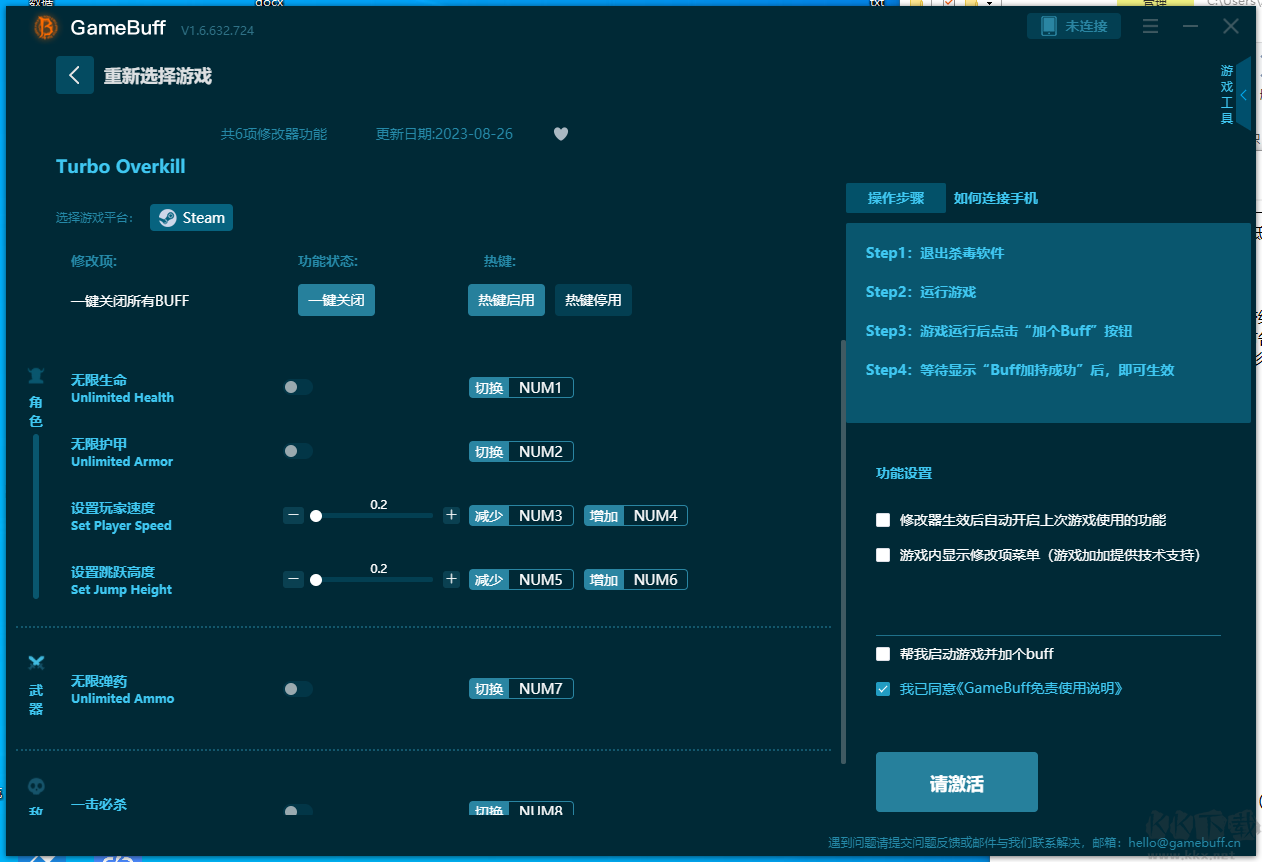Screen dimensions: 1262x862
Task: Click the Unlimited Armor label
Action: (122, 462)
